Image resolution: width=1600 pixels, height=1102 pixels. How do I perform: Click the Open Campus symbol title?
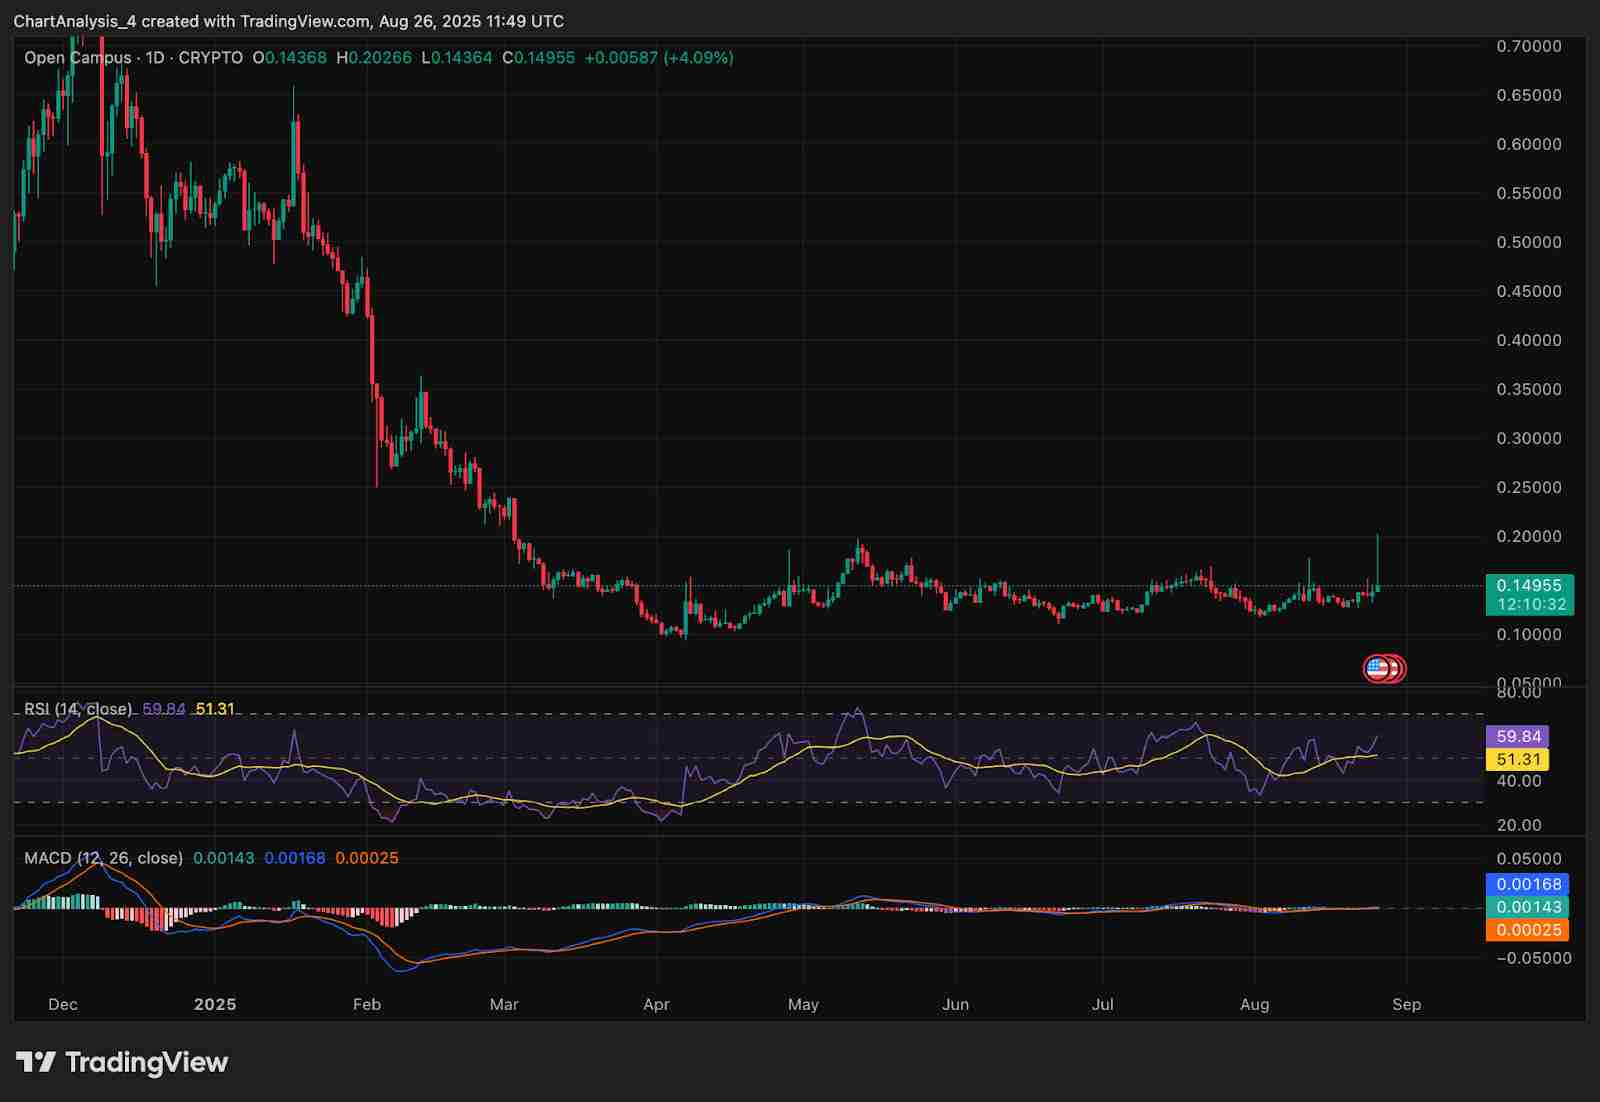[78, 58]
